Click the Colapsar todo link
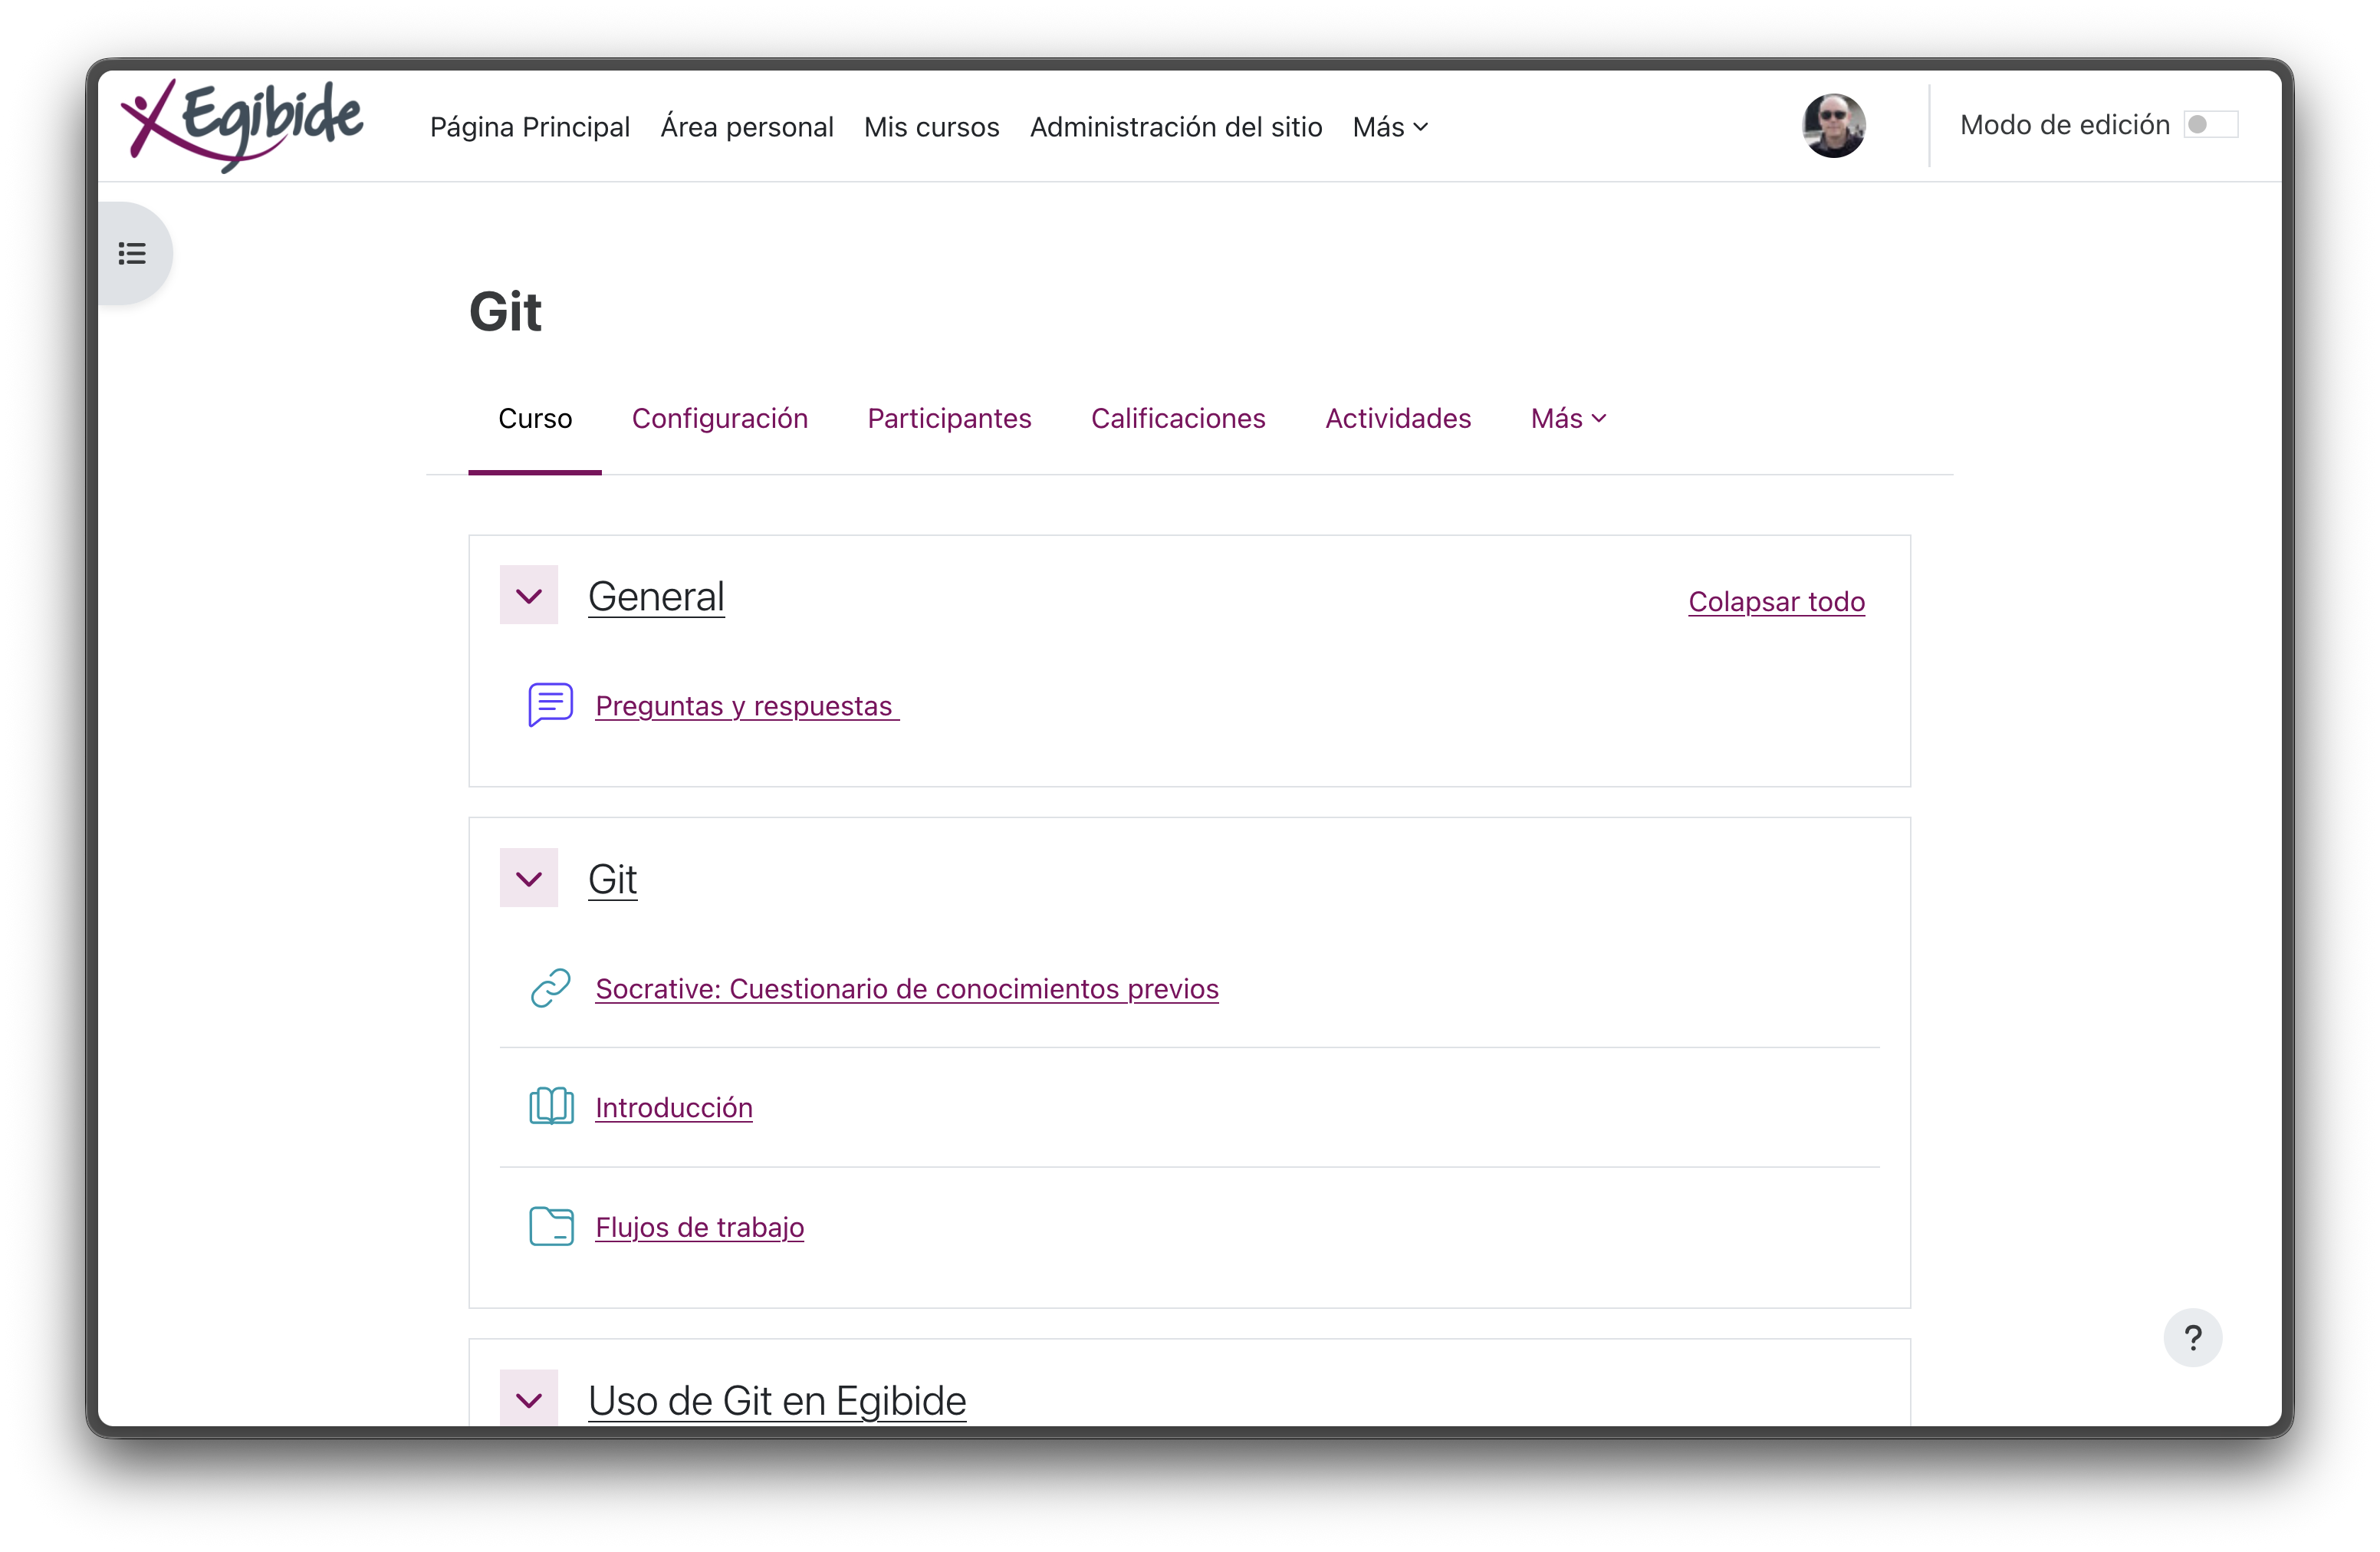 pos(1776,601)
